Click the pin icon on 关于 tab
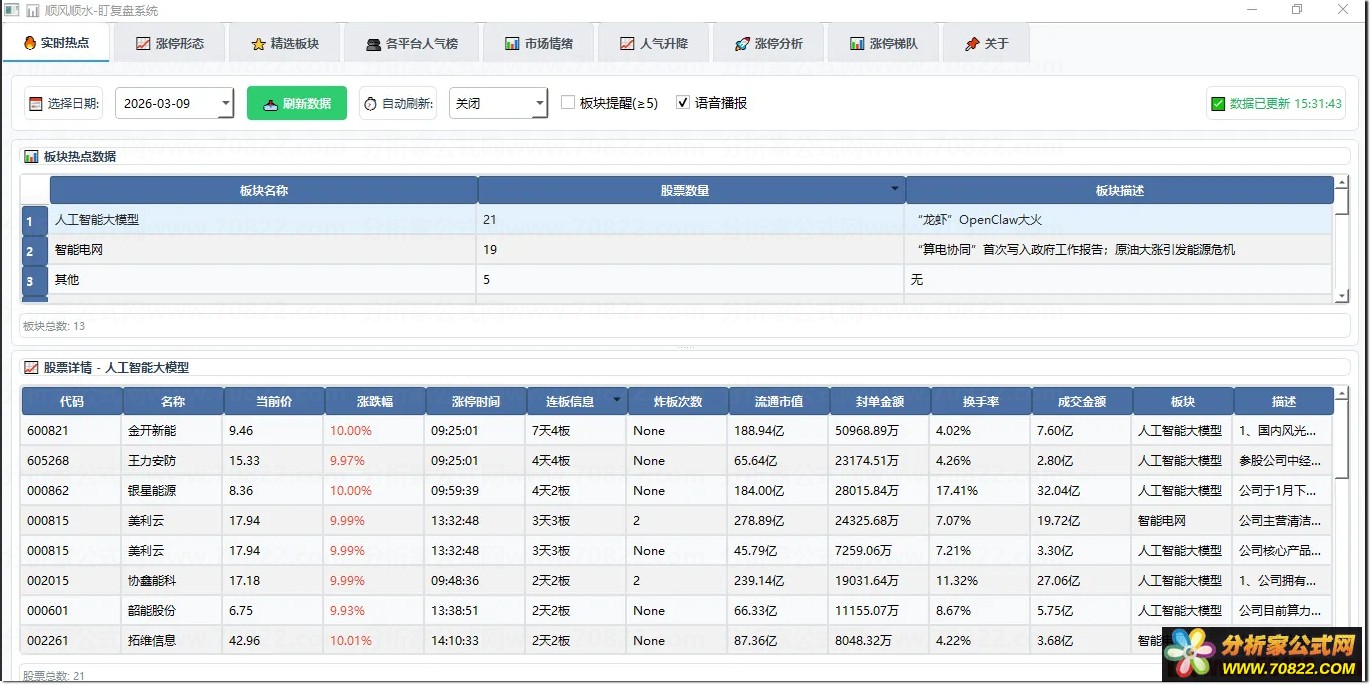Image resolution: width=1372 pixels, height=685 pixels. click(972, 44)
